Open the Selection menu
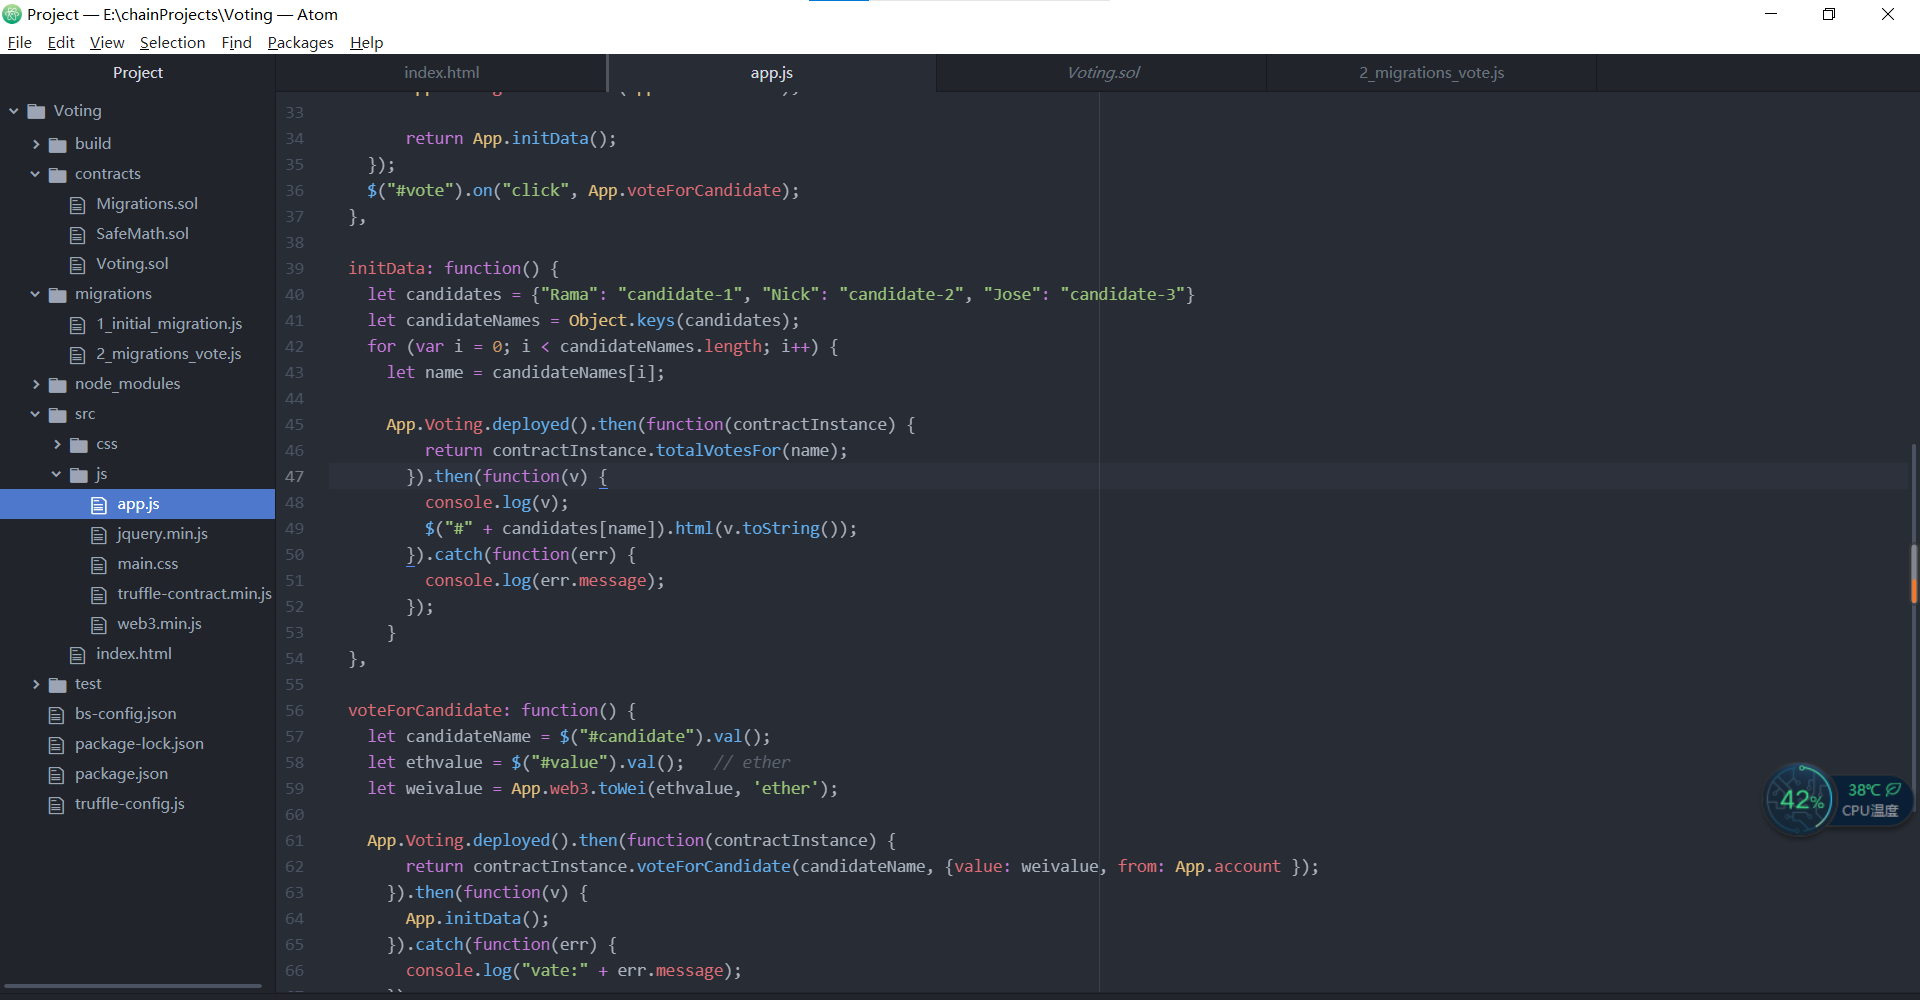 coord(172,42)
